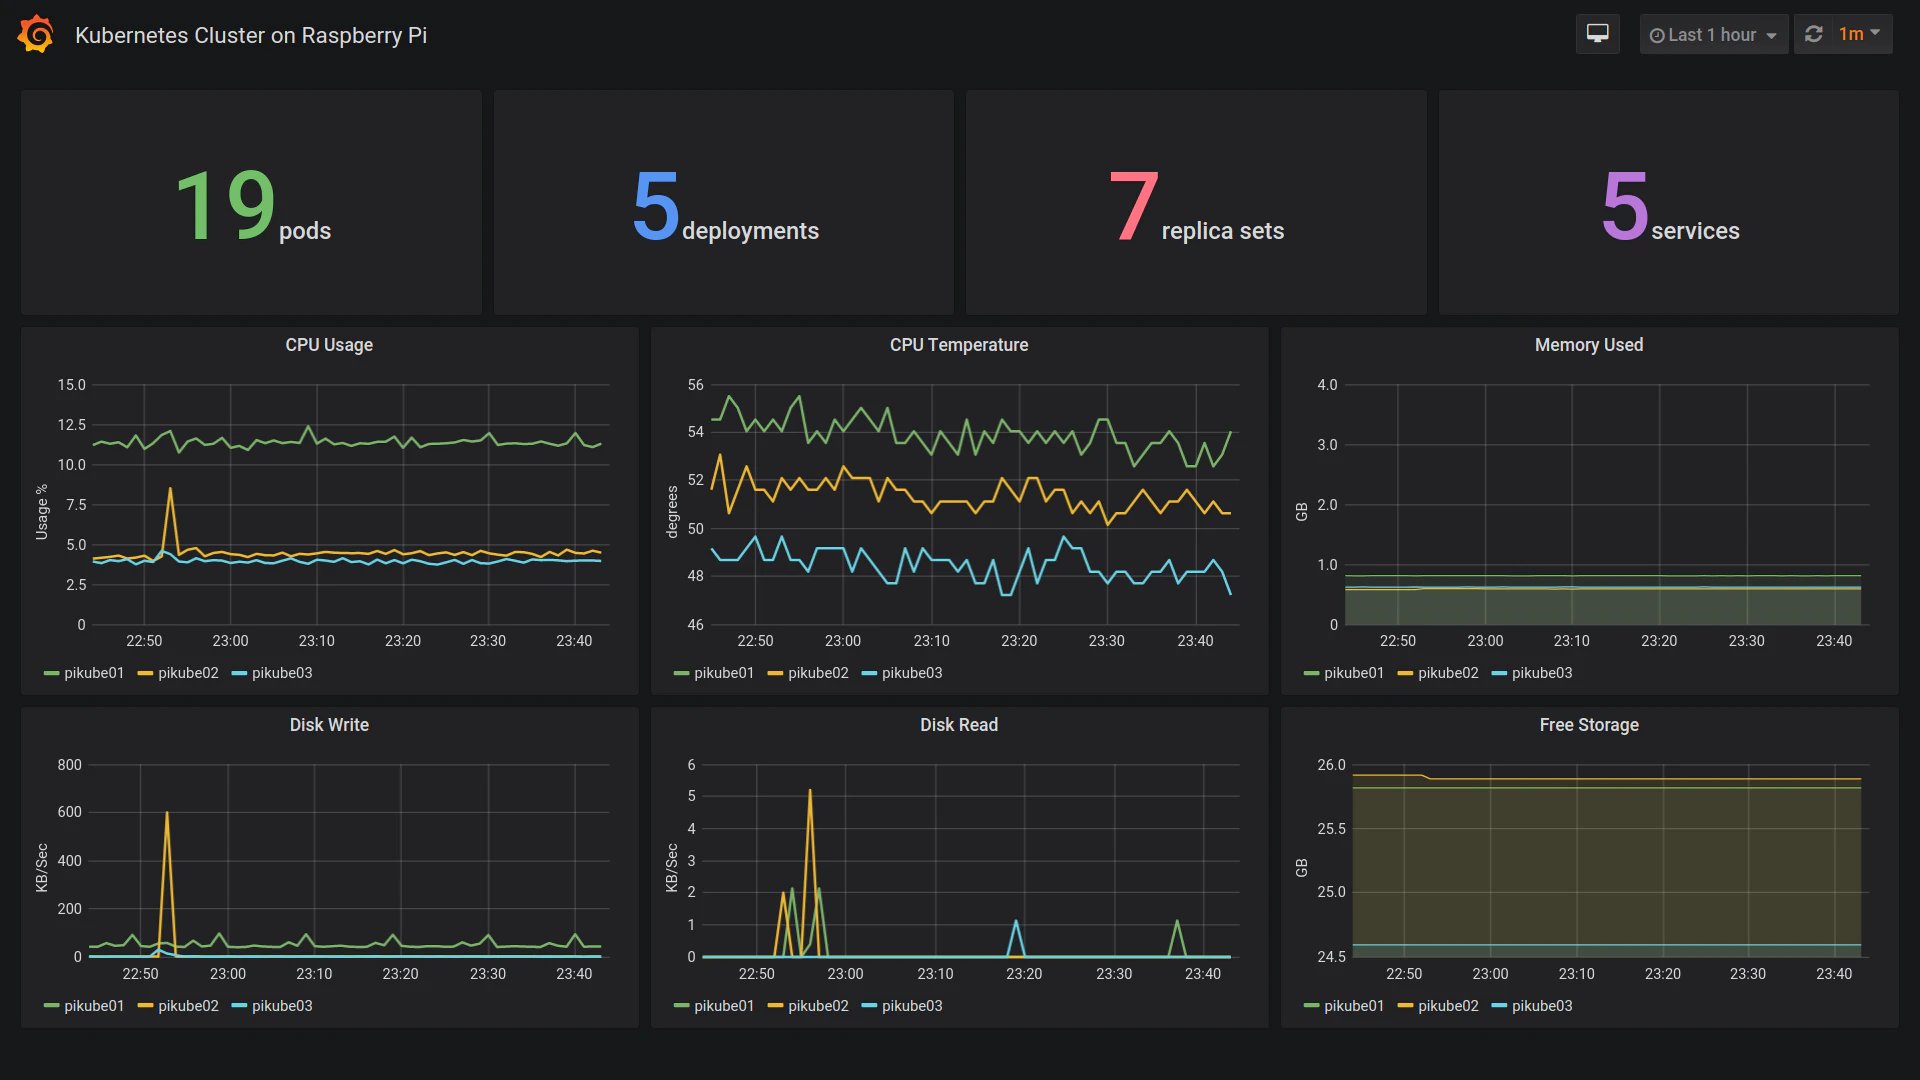Image resolution: width=1920 pixels, height=1080 pixels.
Task: Toggle pikube03 in Disk Write legend
Action: (272, 1006)
